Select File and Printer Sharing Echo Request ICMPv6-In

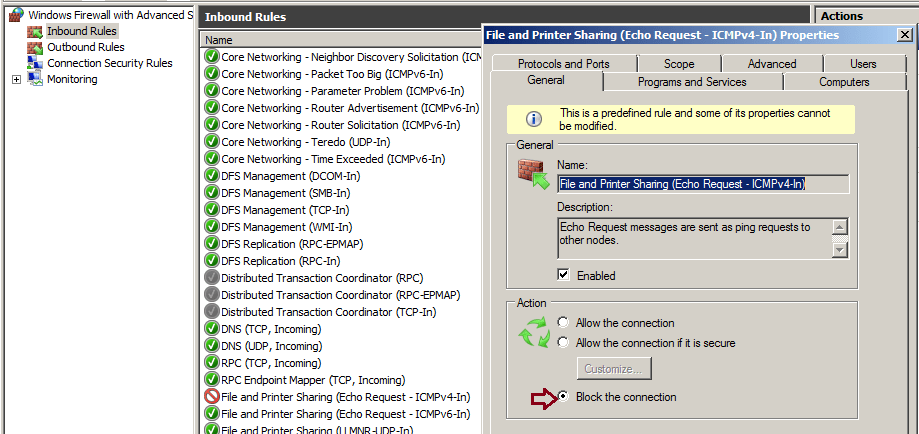345,414
